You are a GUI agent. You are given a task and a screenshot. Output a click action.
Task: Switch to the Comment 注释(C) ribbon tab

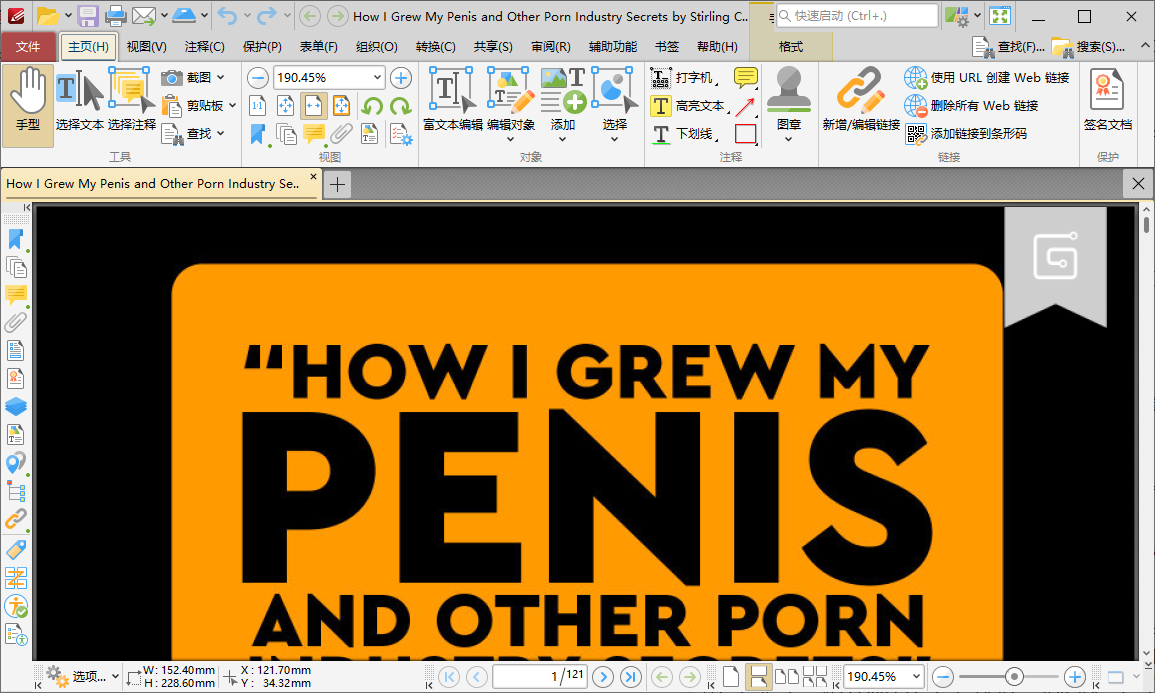(x=204, y=47)
